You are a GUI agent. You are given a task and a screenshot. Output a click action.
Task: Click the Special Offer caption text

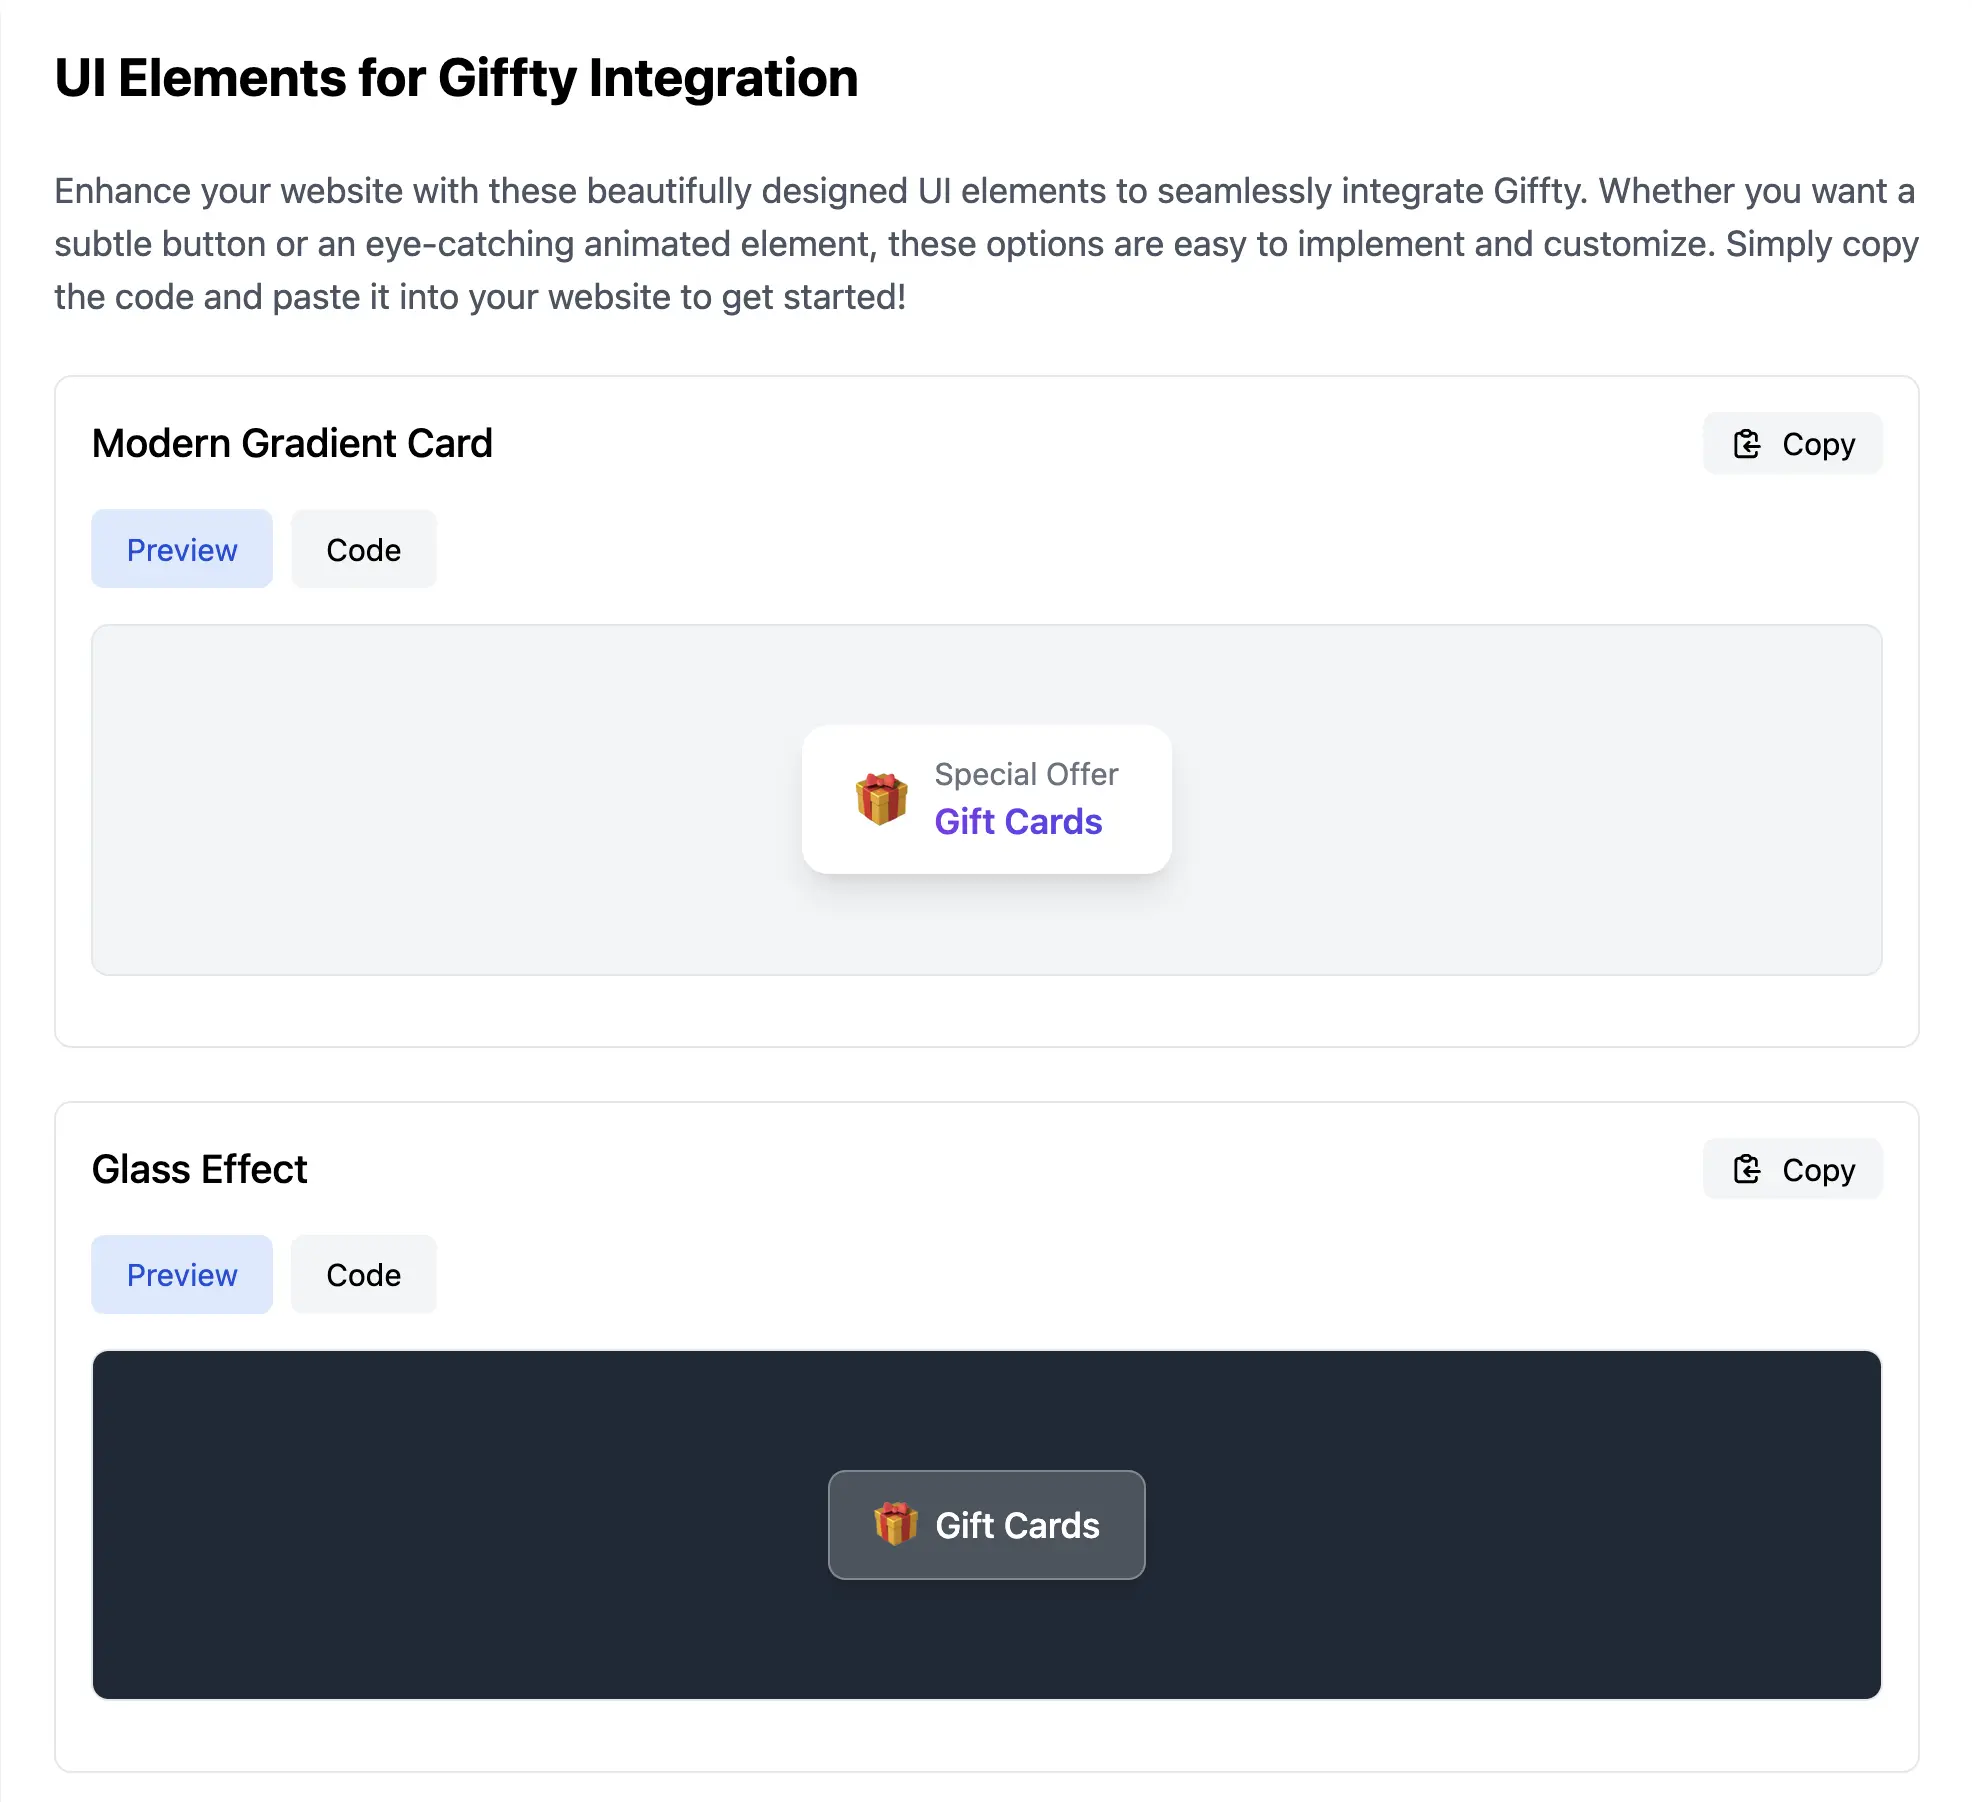pyautogui.click(x=1026, y=774)
